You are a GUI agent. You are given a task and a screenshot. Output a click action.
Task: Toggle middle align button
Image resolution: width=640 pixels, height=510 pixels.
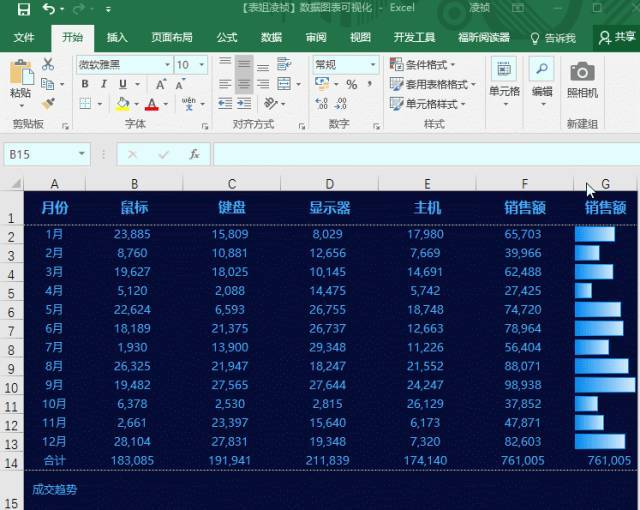click(x=244, y=64)
